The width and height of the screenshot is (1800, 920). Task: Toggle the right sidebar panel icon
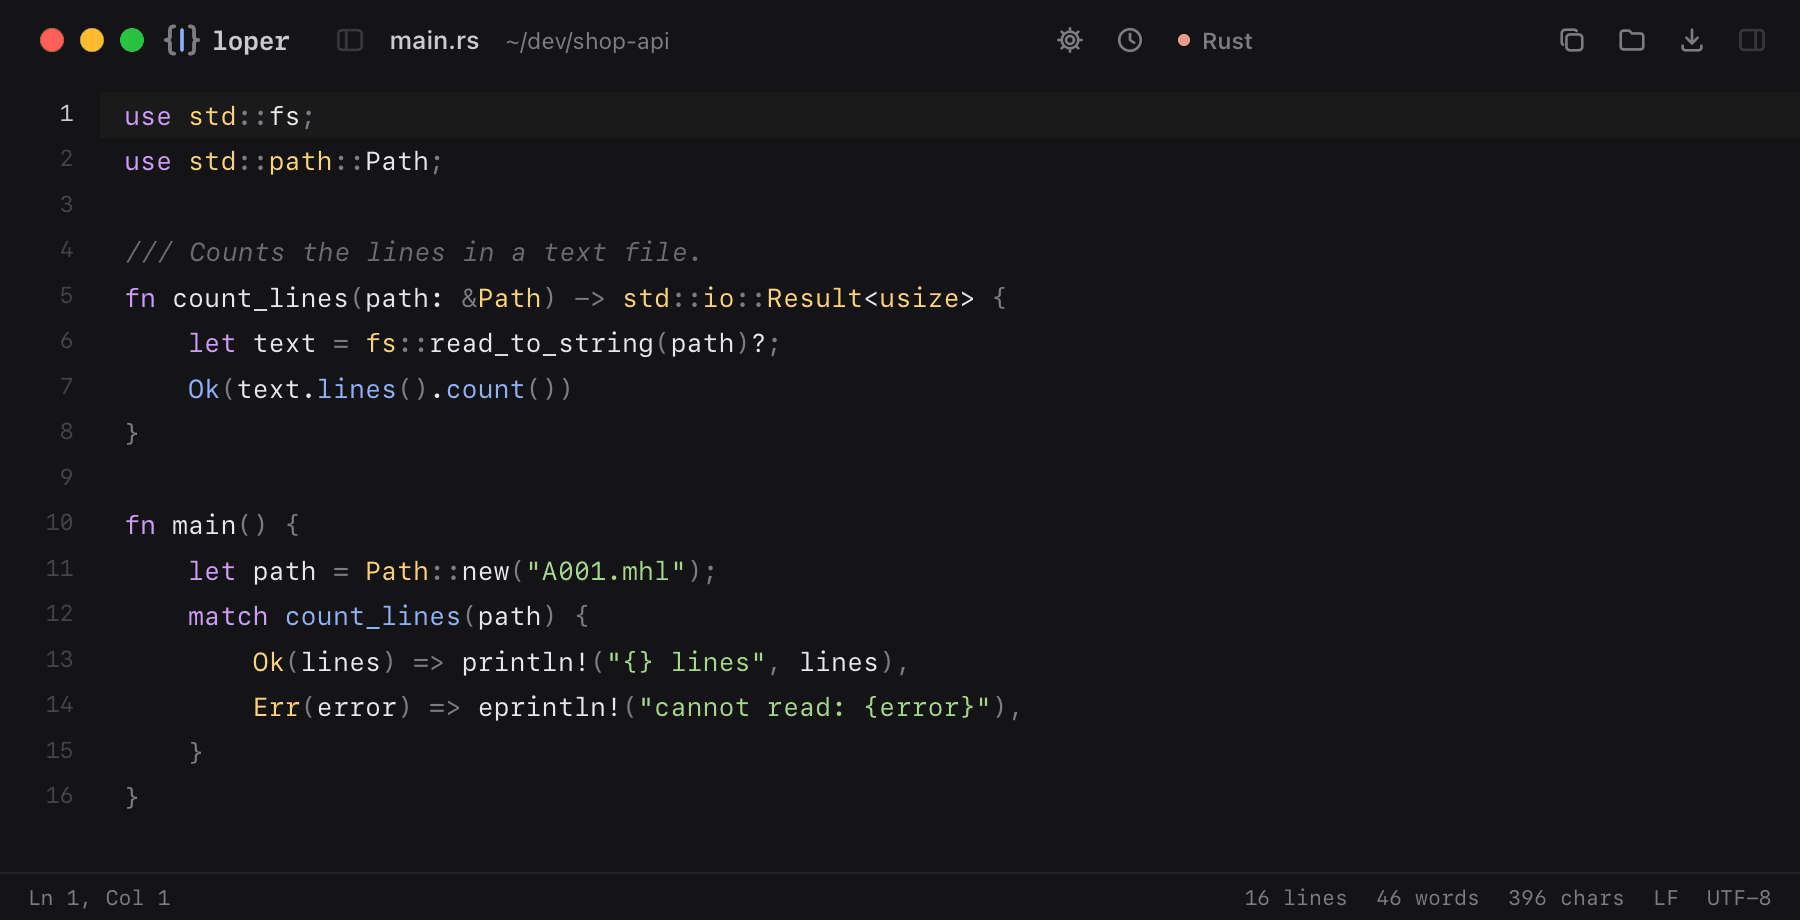1752,40
